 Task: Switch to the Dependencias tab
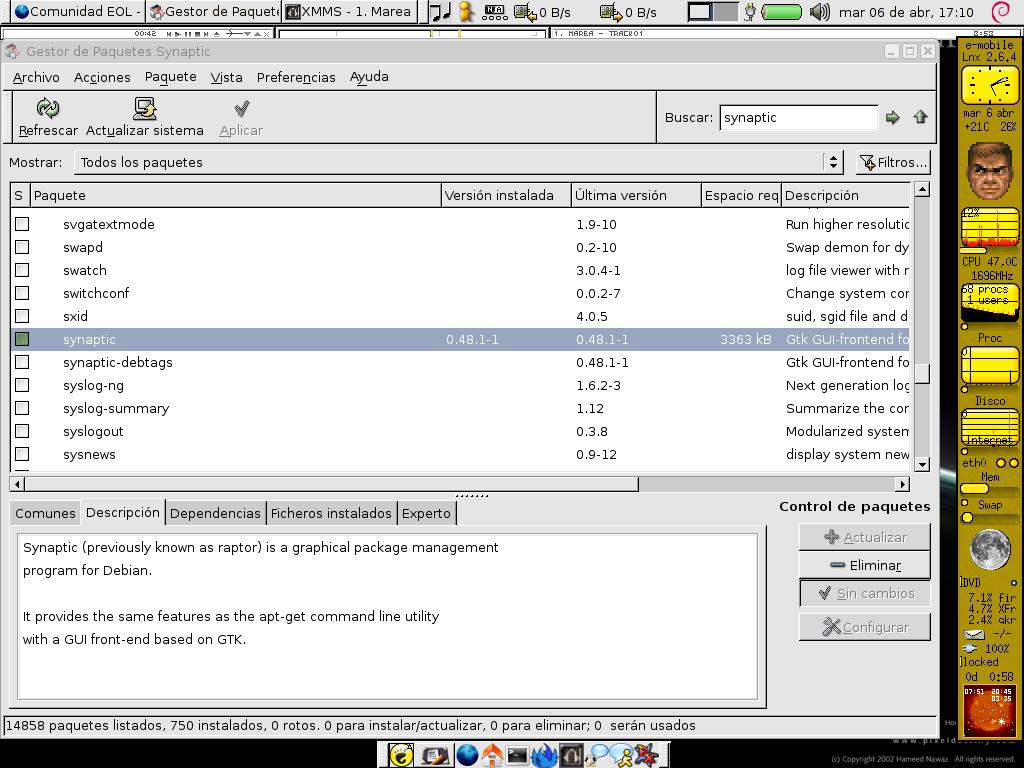215,513
